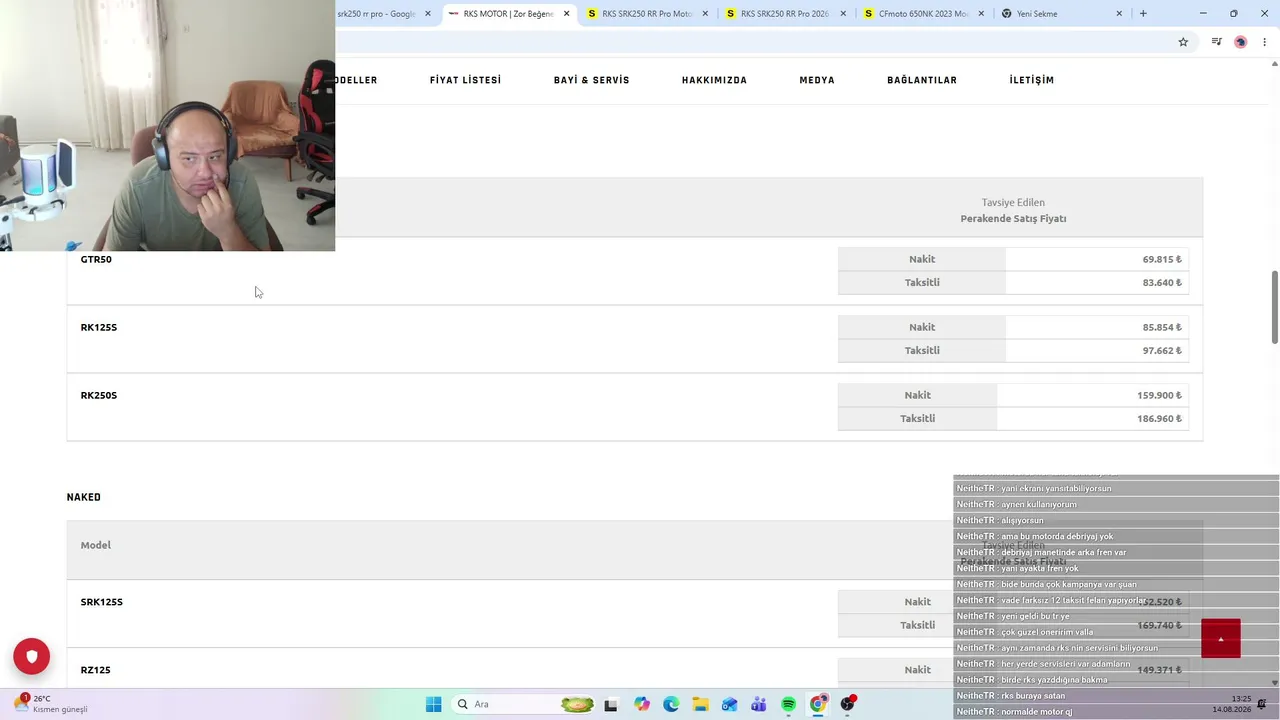Click the RK250S model name

[x=99, y=395]
